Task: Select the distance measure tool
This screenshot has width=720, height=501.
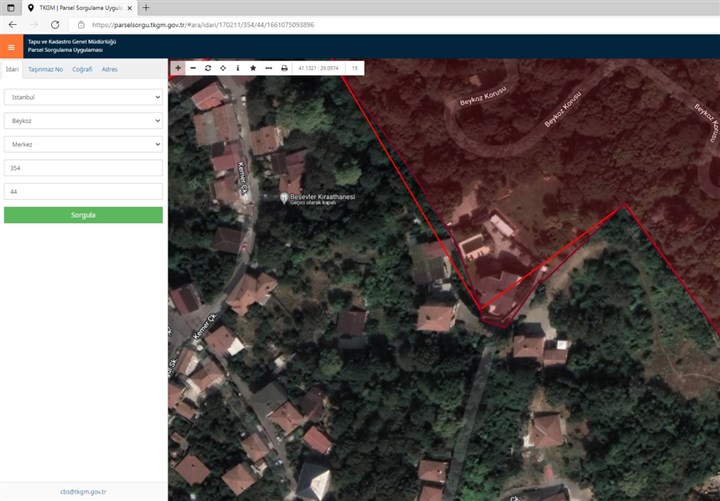Action: [x=268, y=68]
